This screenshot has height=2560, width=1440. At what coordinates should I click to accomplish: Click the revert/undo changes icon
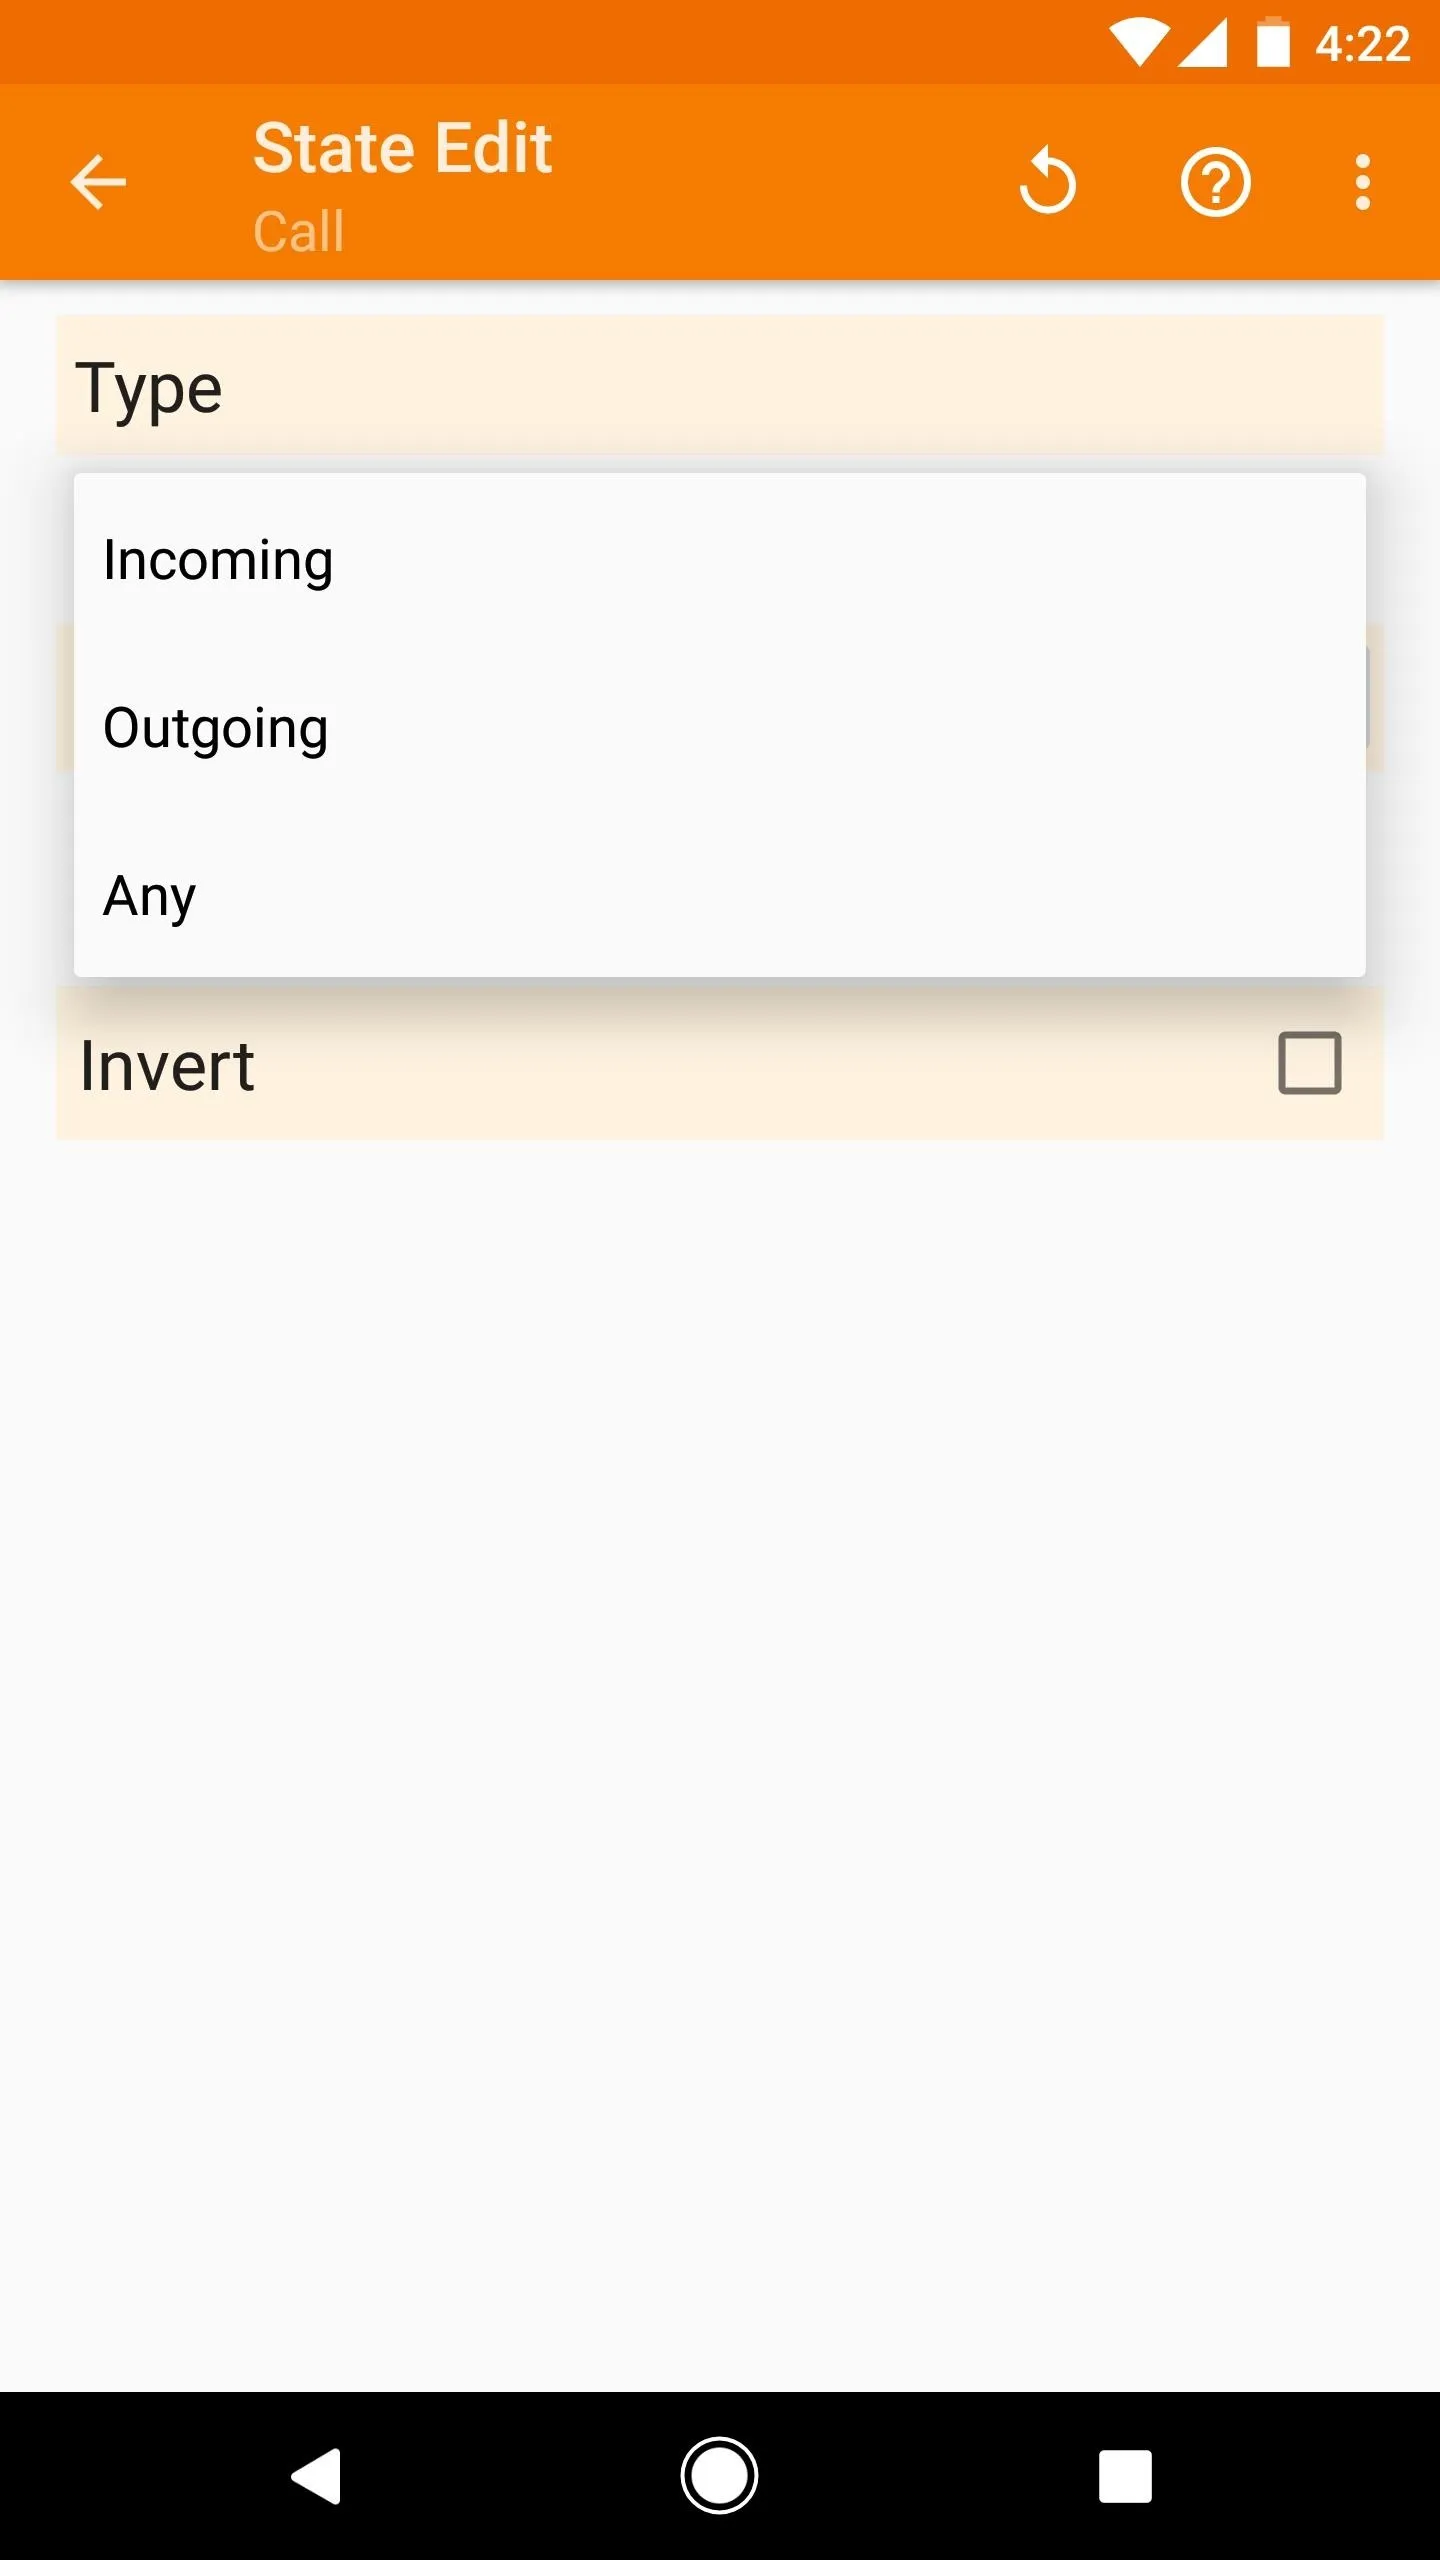1047,181
